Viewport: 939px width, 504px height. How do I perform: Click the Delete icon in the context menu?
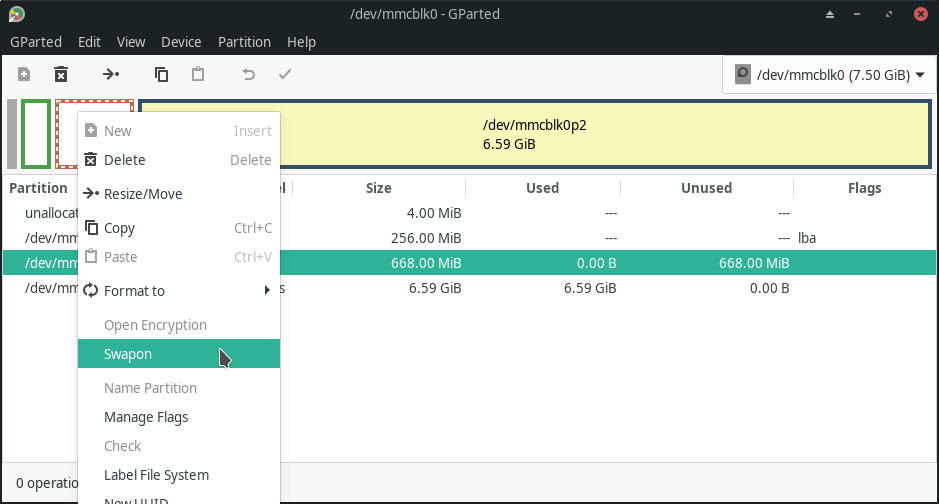pos(90,159)
